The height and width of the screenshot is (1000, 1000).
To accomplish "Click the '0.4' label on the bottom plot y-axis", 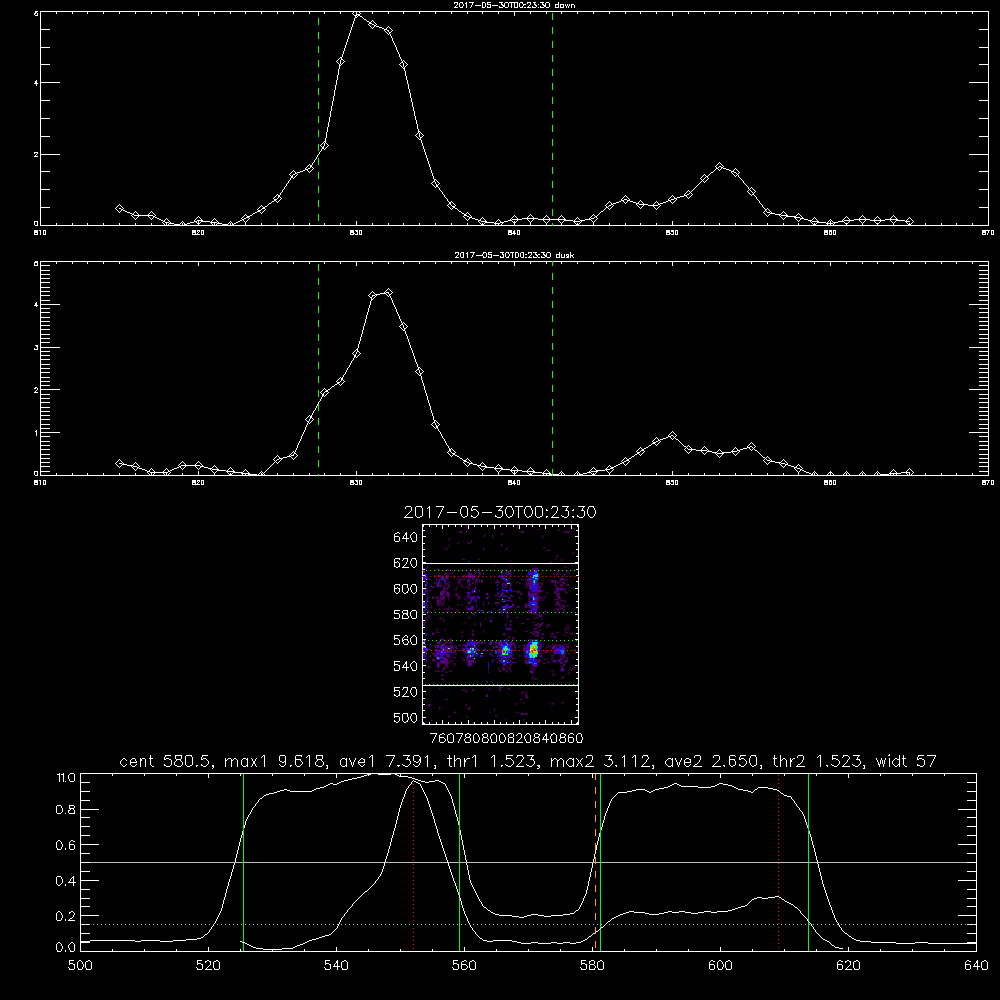I will pos(66,881).
